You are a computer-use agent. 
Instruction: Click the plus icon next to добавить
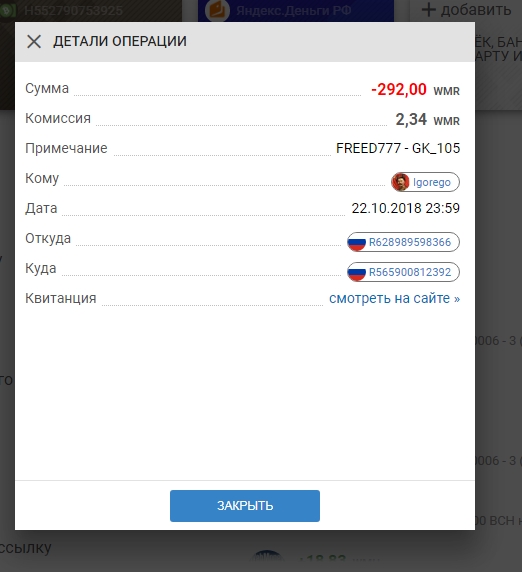[x=429, y=10]
